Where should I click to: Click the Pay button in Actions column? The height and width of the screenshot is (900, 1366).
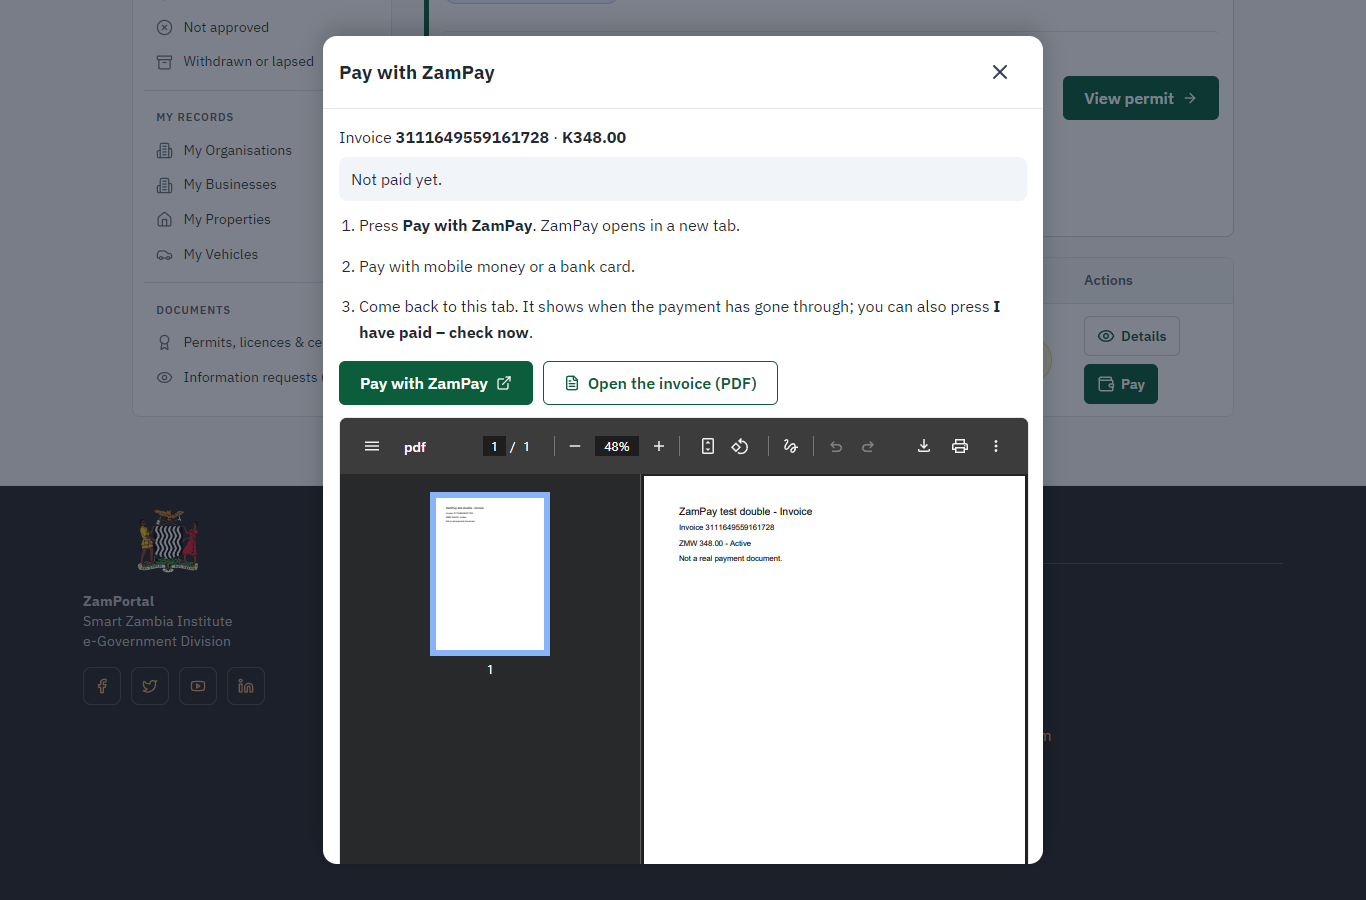click(x=1121, y=384)
